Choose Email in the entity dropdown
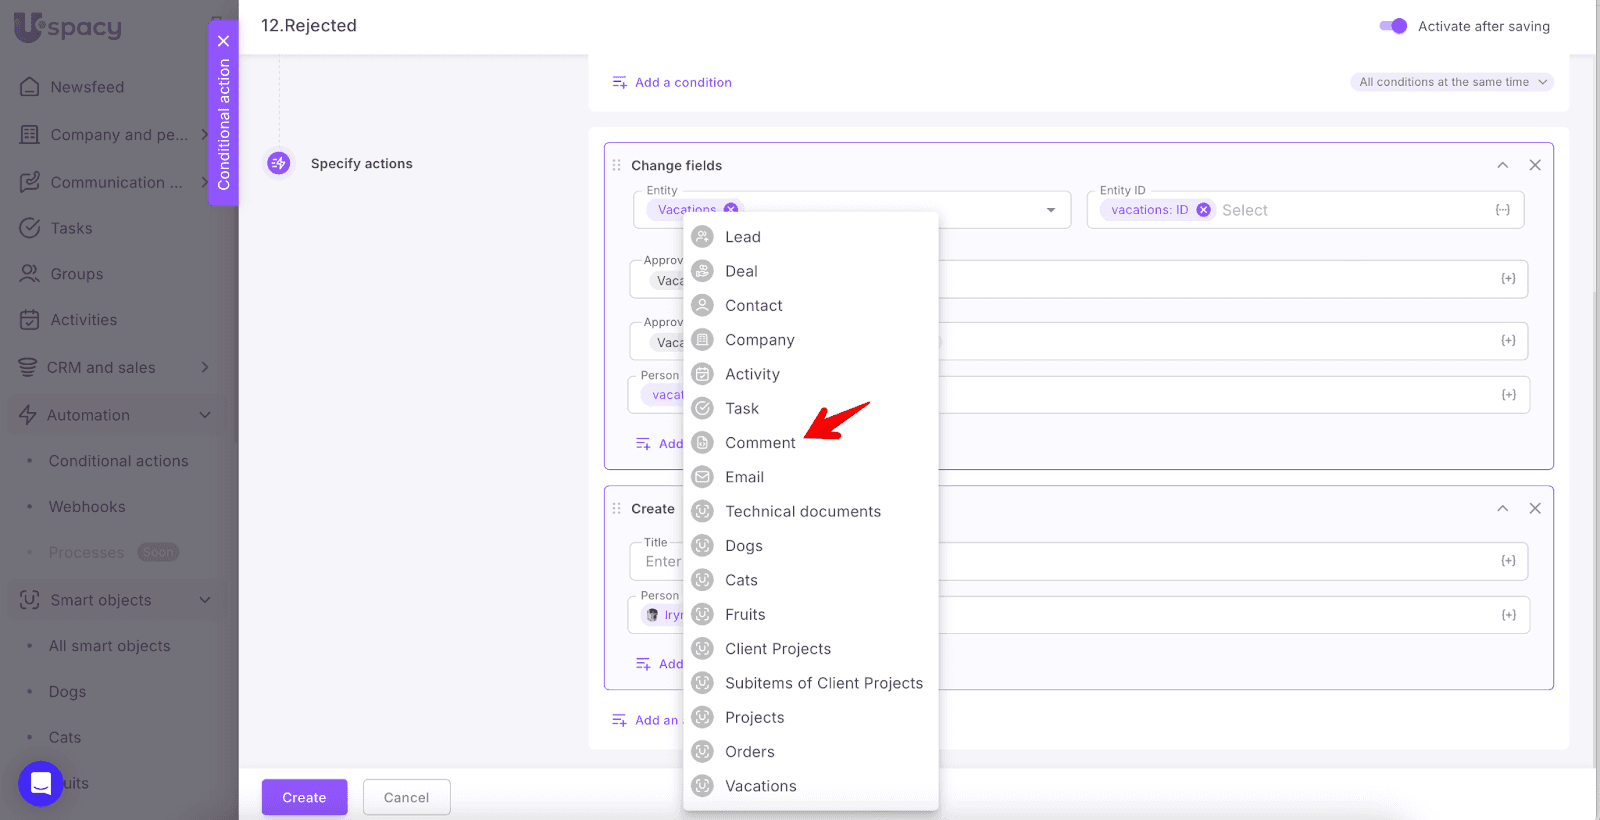The height and width of the screenshot is (820, 1600). [744, 477]
